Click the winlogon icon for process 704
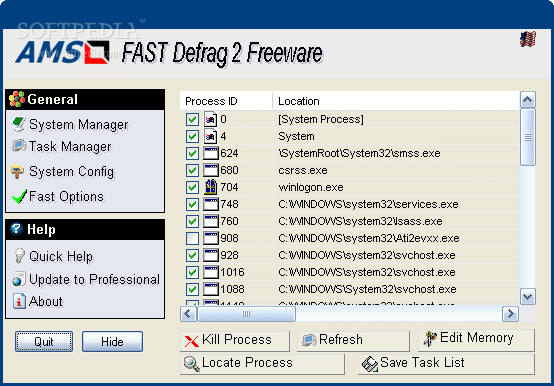Screen dimensions: 554x386 click(211, 187)
